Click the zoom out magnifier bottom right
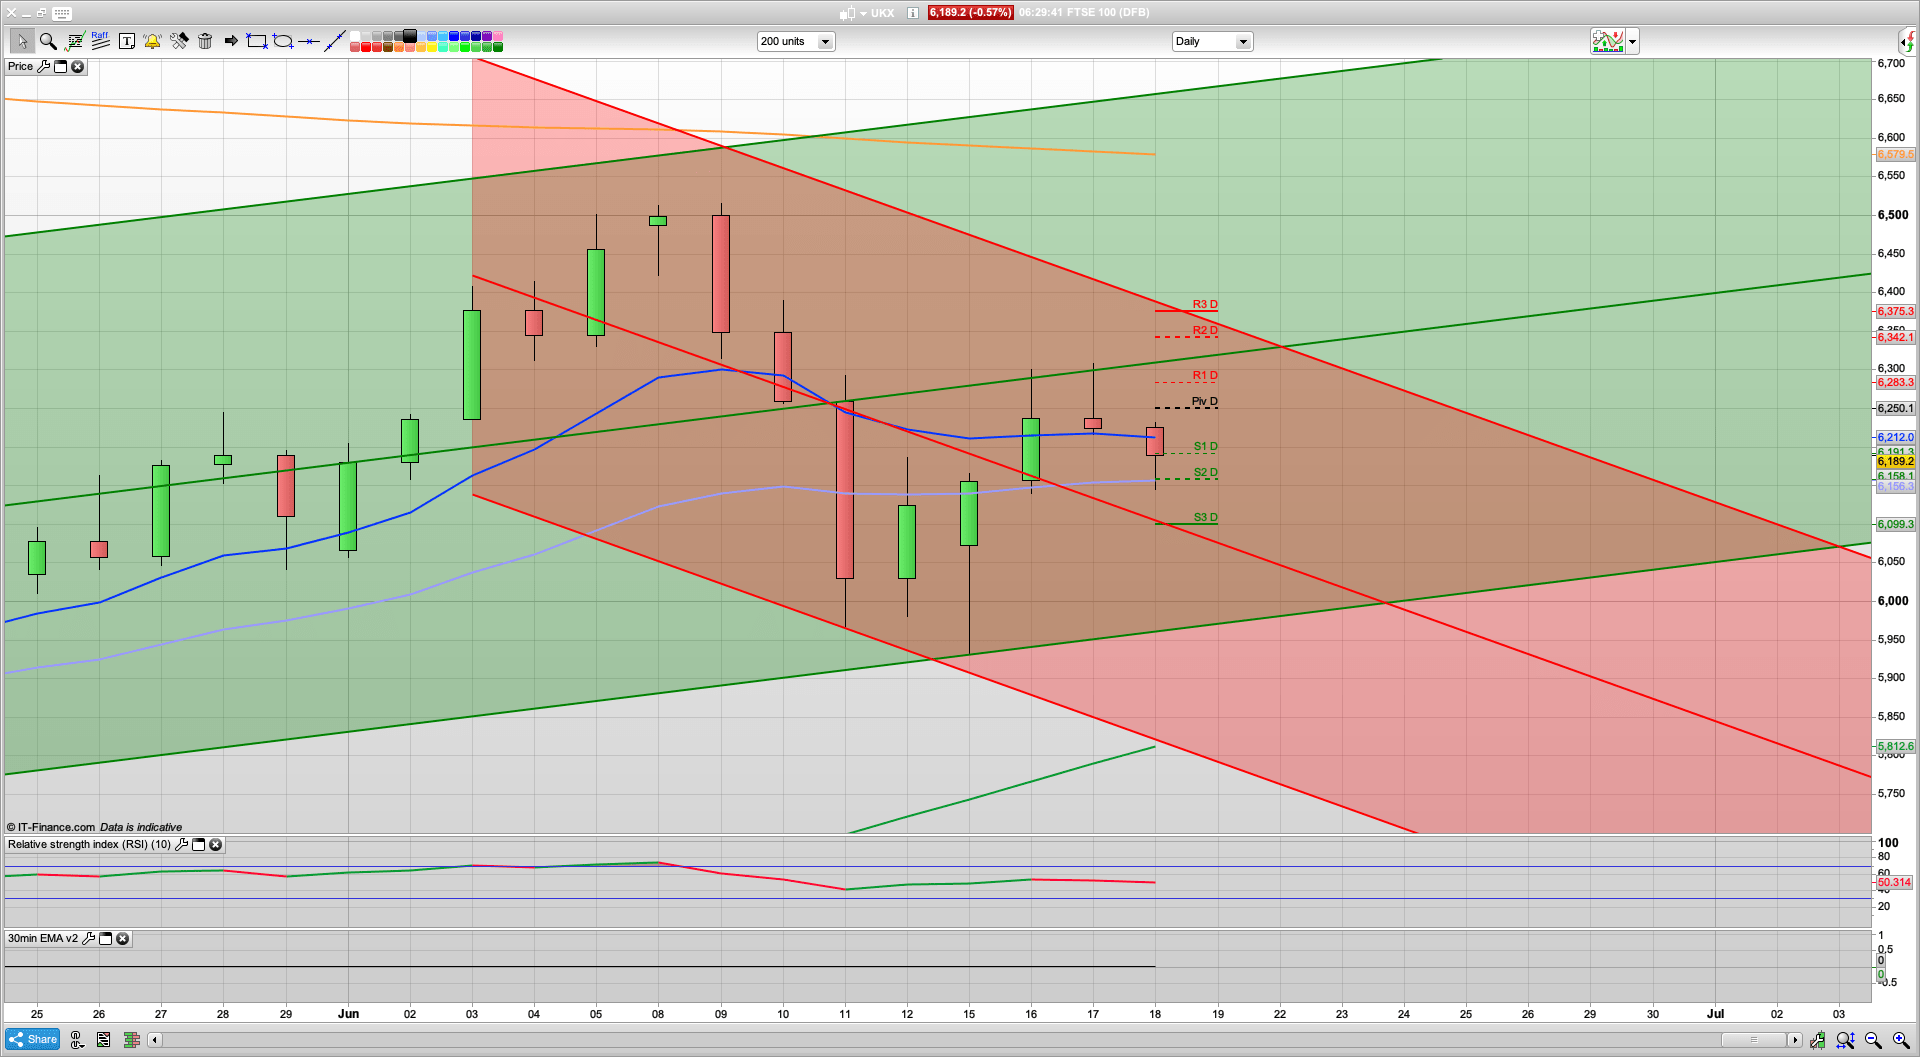Screen dimensions: 1920x1057 click(1873, 1040)
